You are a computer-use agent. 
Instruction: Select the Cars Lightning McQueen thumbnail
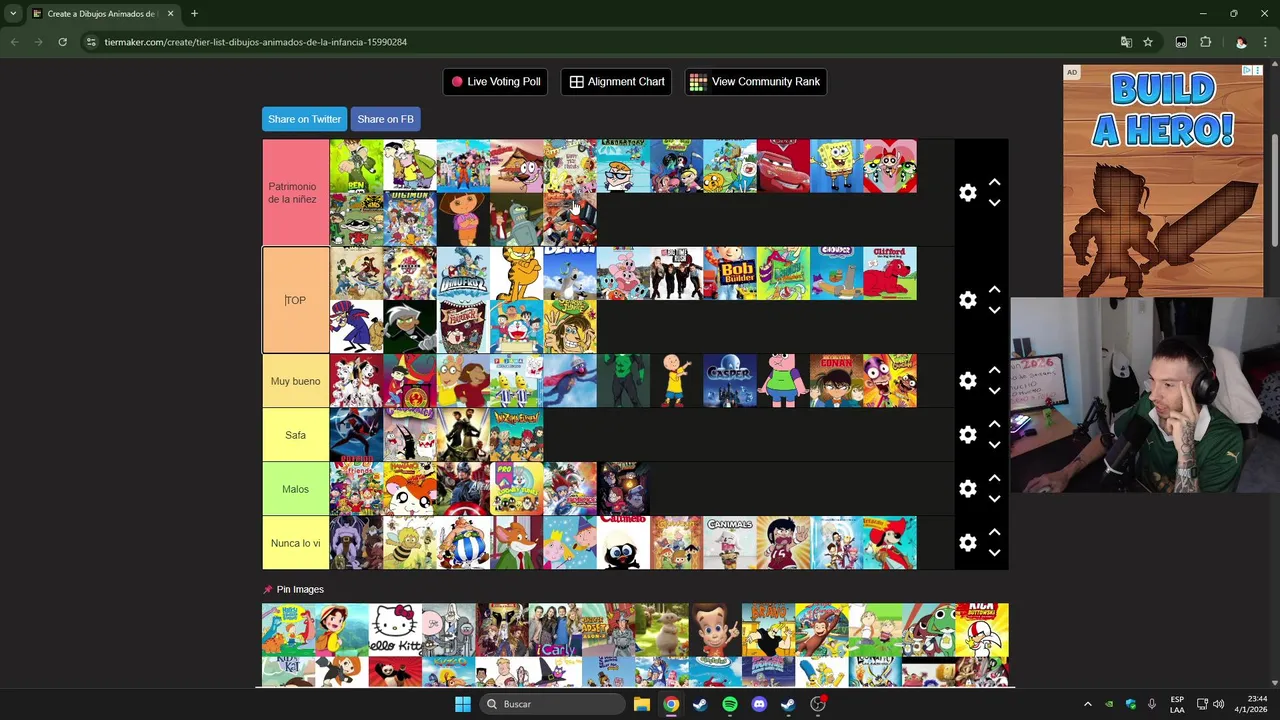coord(783,166)
